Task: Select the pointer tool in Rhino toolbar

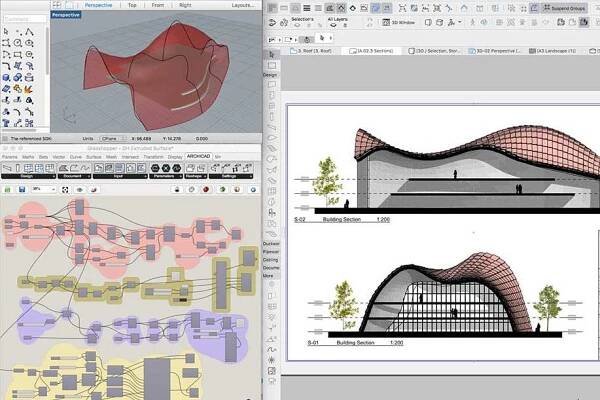Action: (7, 31)
